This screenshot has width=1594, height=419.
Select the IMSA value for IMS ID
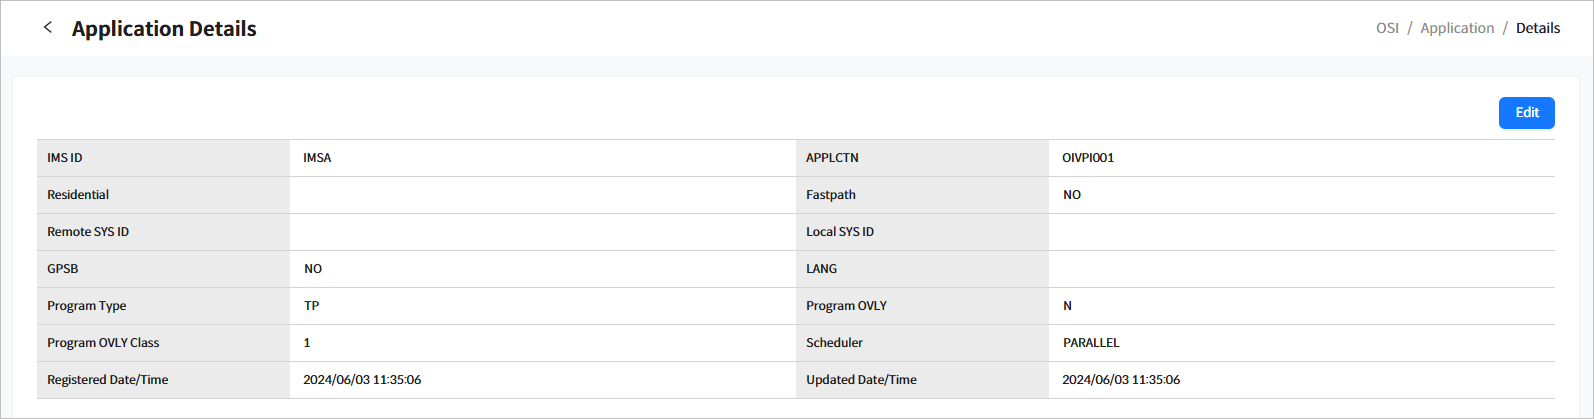point(317,158)
